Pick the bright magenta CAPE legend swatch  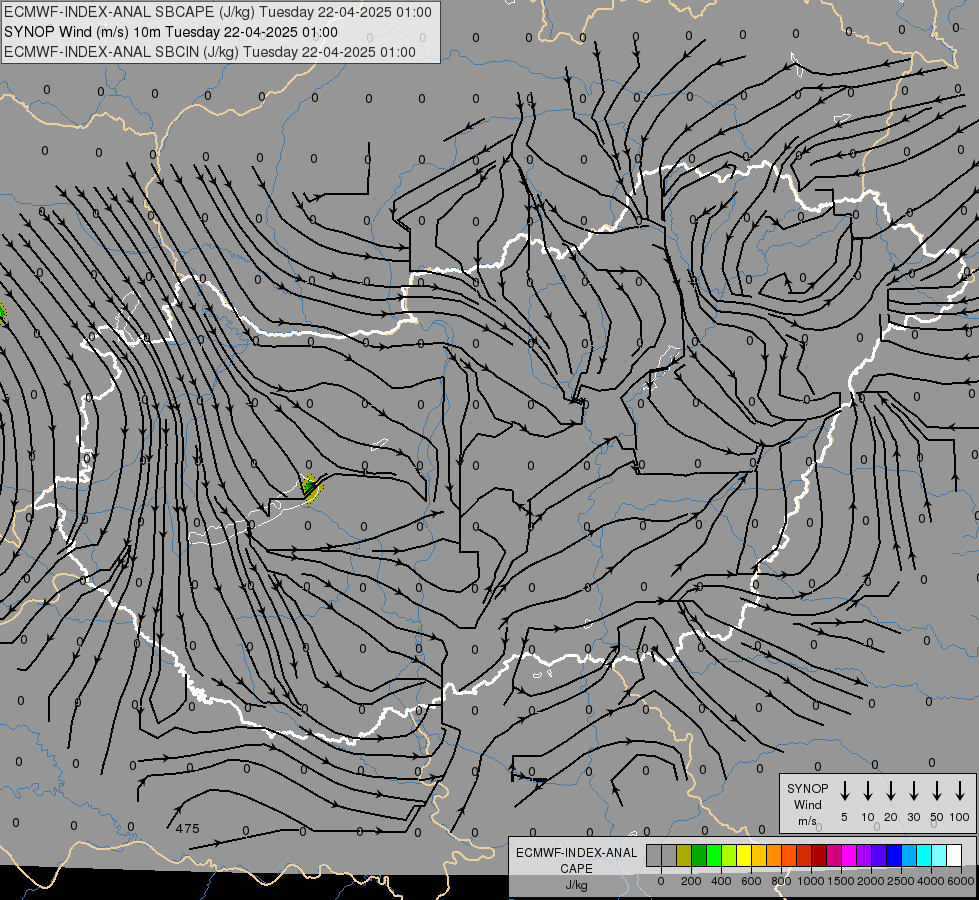849,855
